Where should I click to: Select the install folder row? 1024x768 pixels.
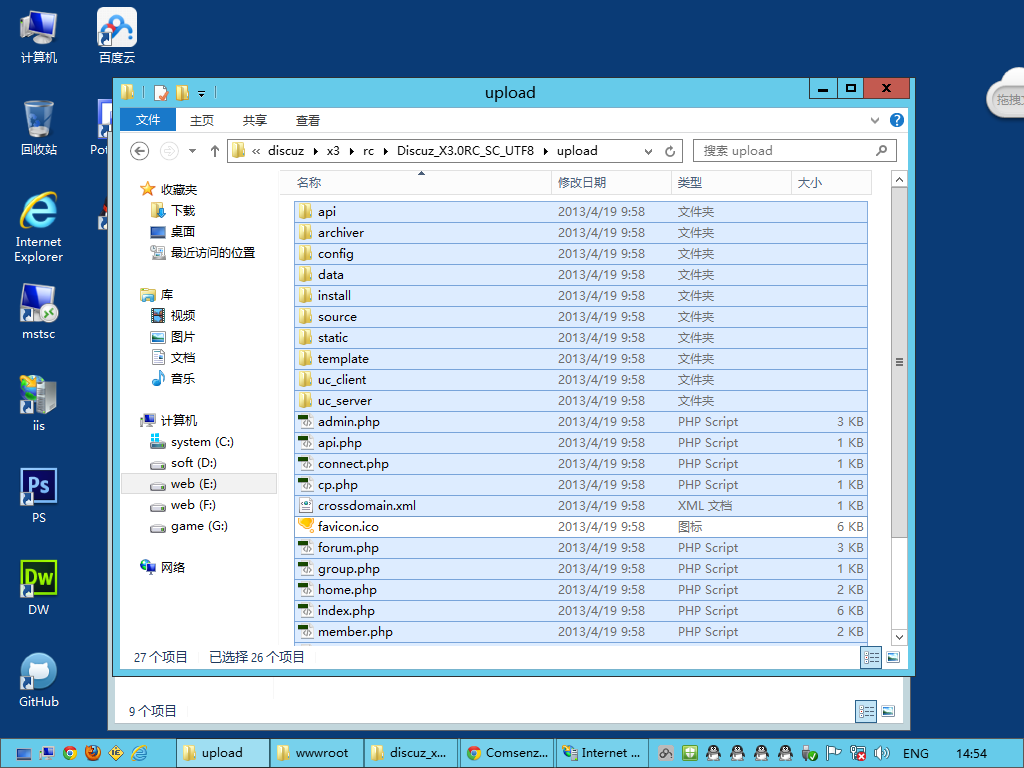(581, 295)
